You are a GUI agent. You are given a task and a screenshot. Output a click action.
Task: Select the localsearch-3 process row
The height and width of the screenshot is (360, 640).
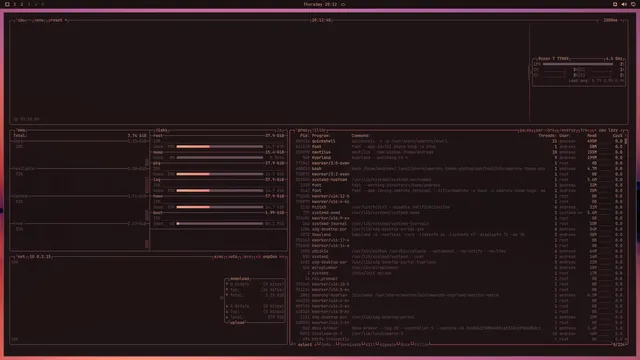point(460,333)
